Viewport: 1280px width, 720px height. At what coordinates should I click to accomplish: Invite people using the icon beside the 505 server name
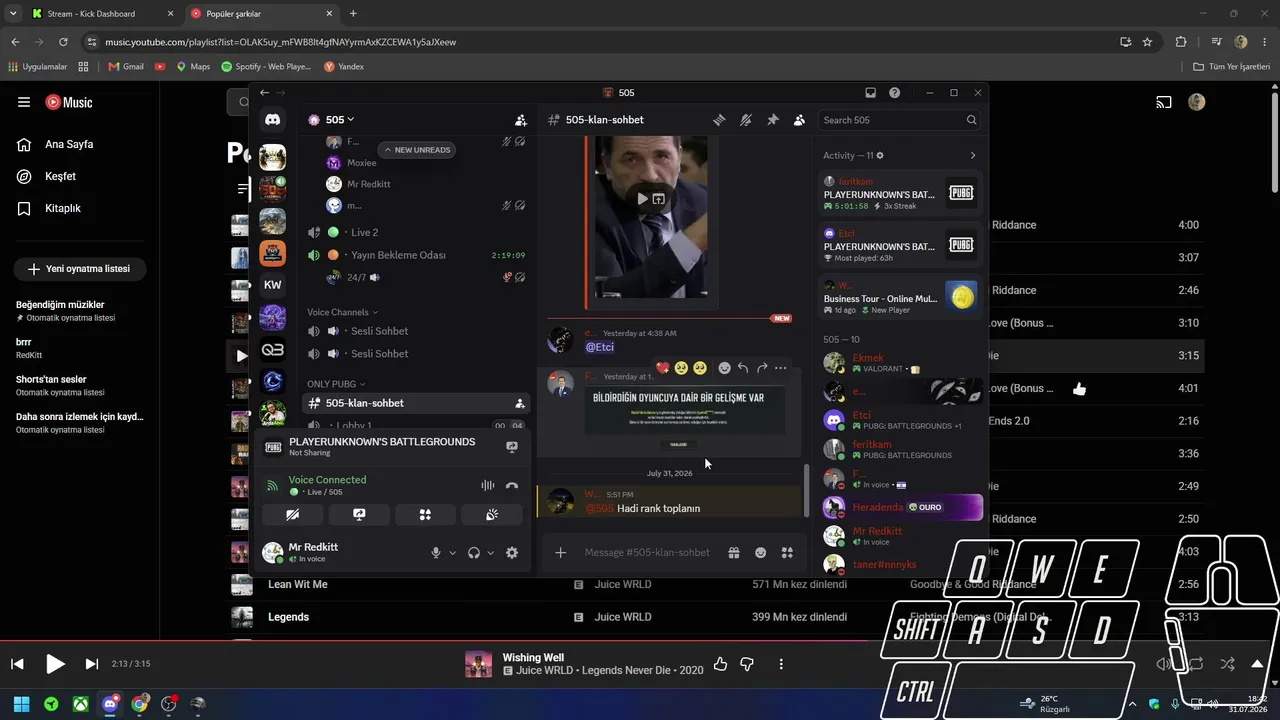tap(520, 120)
